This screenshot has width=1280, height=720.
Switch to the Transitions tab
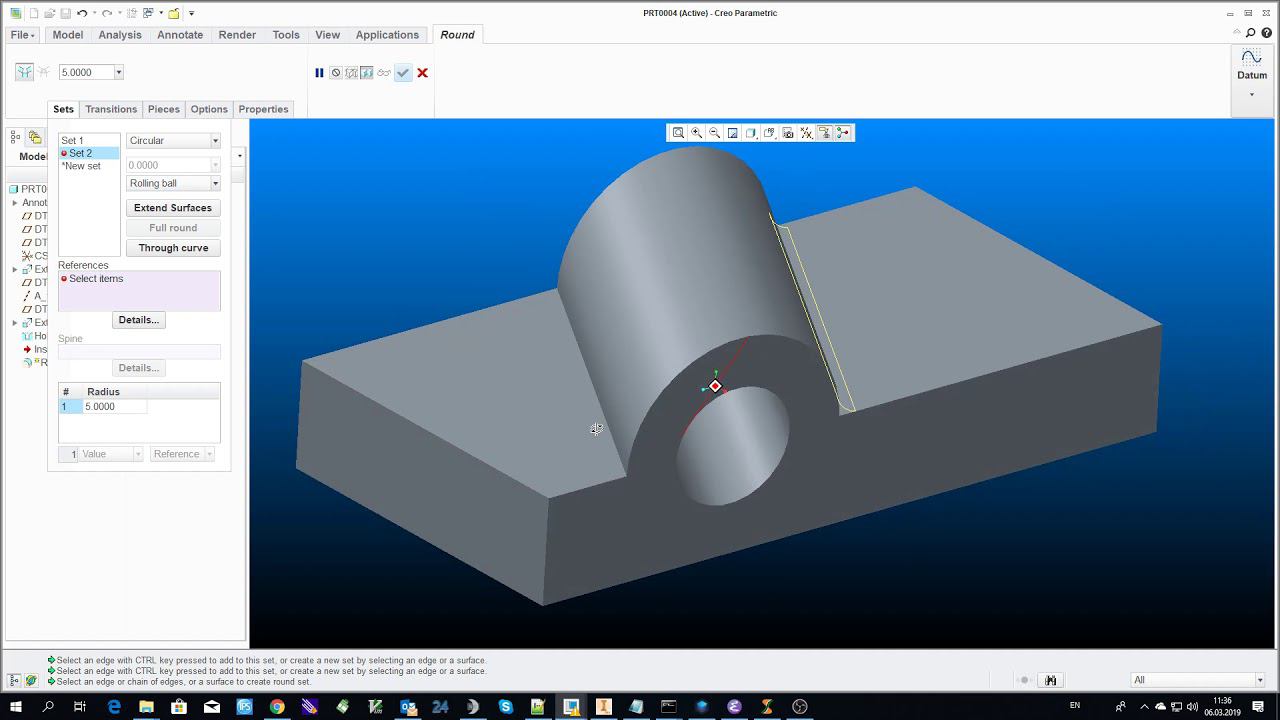[111, 109]
